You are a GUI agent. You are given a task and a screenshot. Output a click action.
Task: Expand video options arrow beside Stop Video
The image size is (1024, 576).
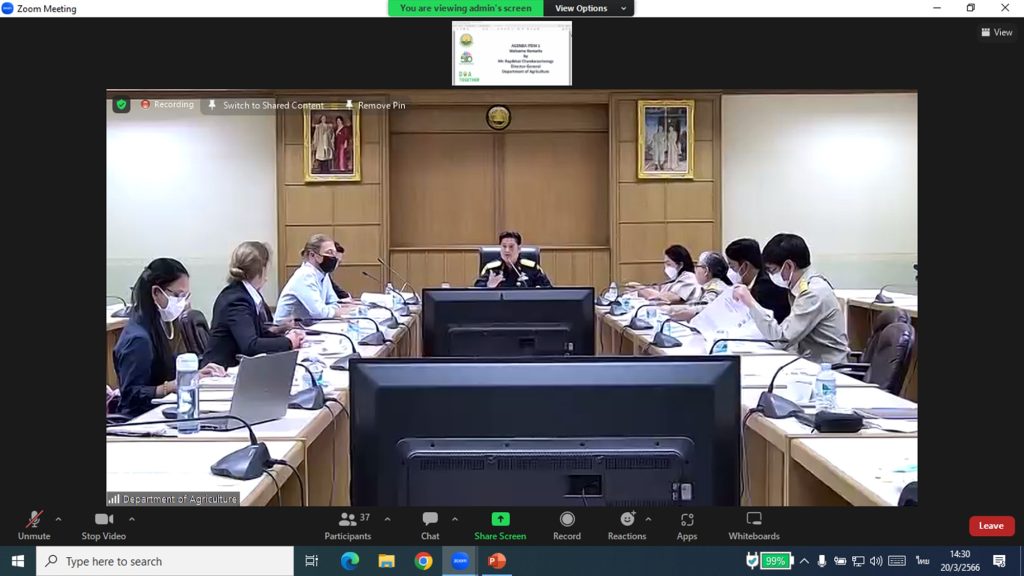(x=132, y=519)
